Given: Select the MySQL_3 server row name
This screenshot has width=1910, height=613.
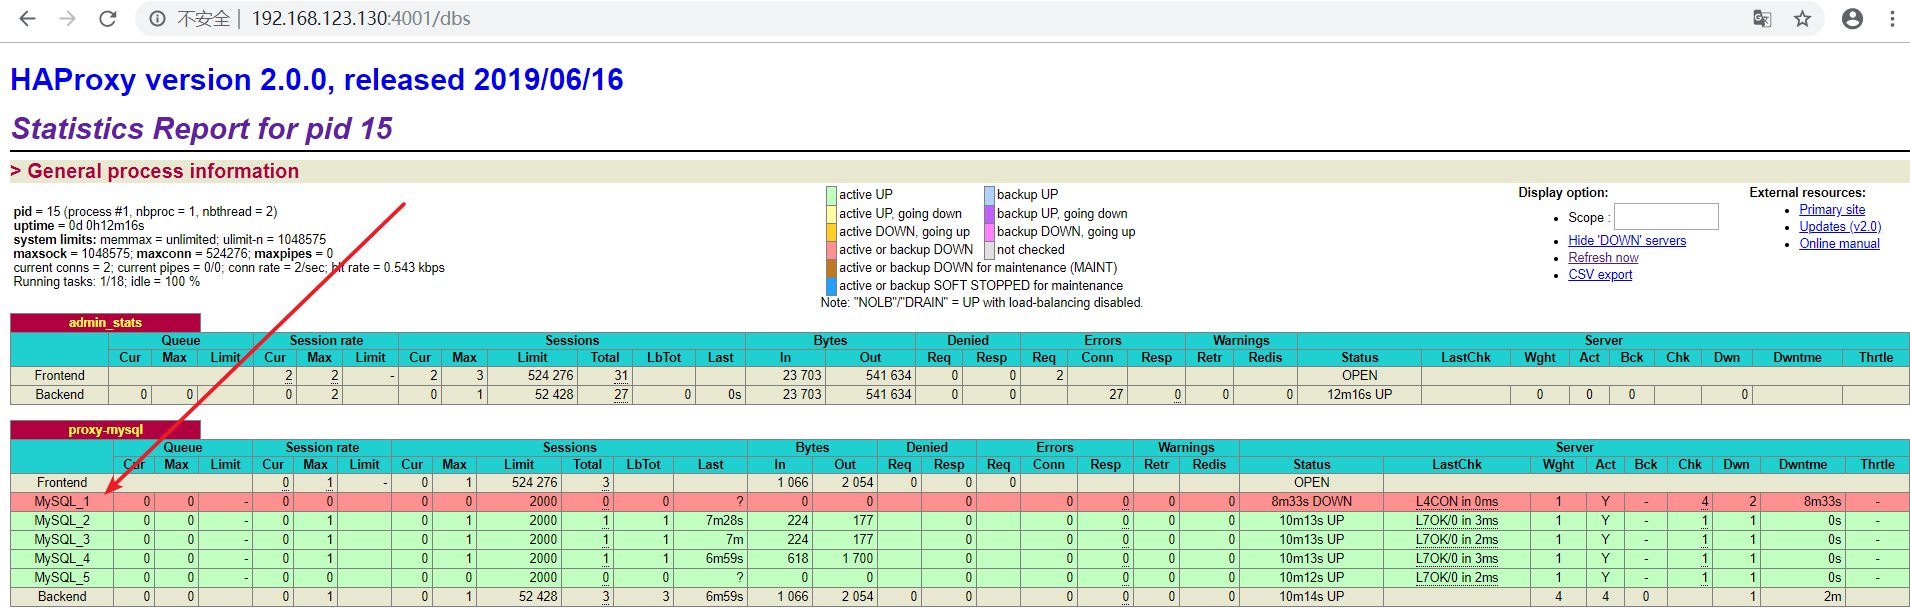Looking at the screenshot, I should click(x=62, y=540).
